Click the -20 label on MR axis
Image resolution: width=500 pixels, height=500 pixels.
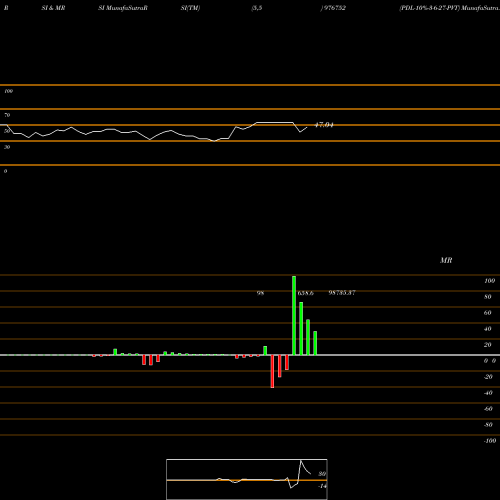488,377
